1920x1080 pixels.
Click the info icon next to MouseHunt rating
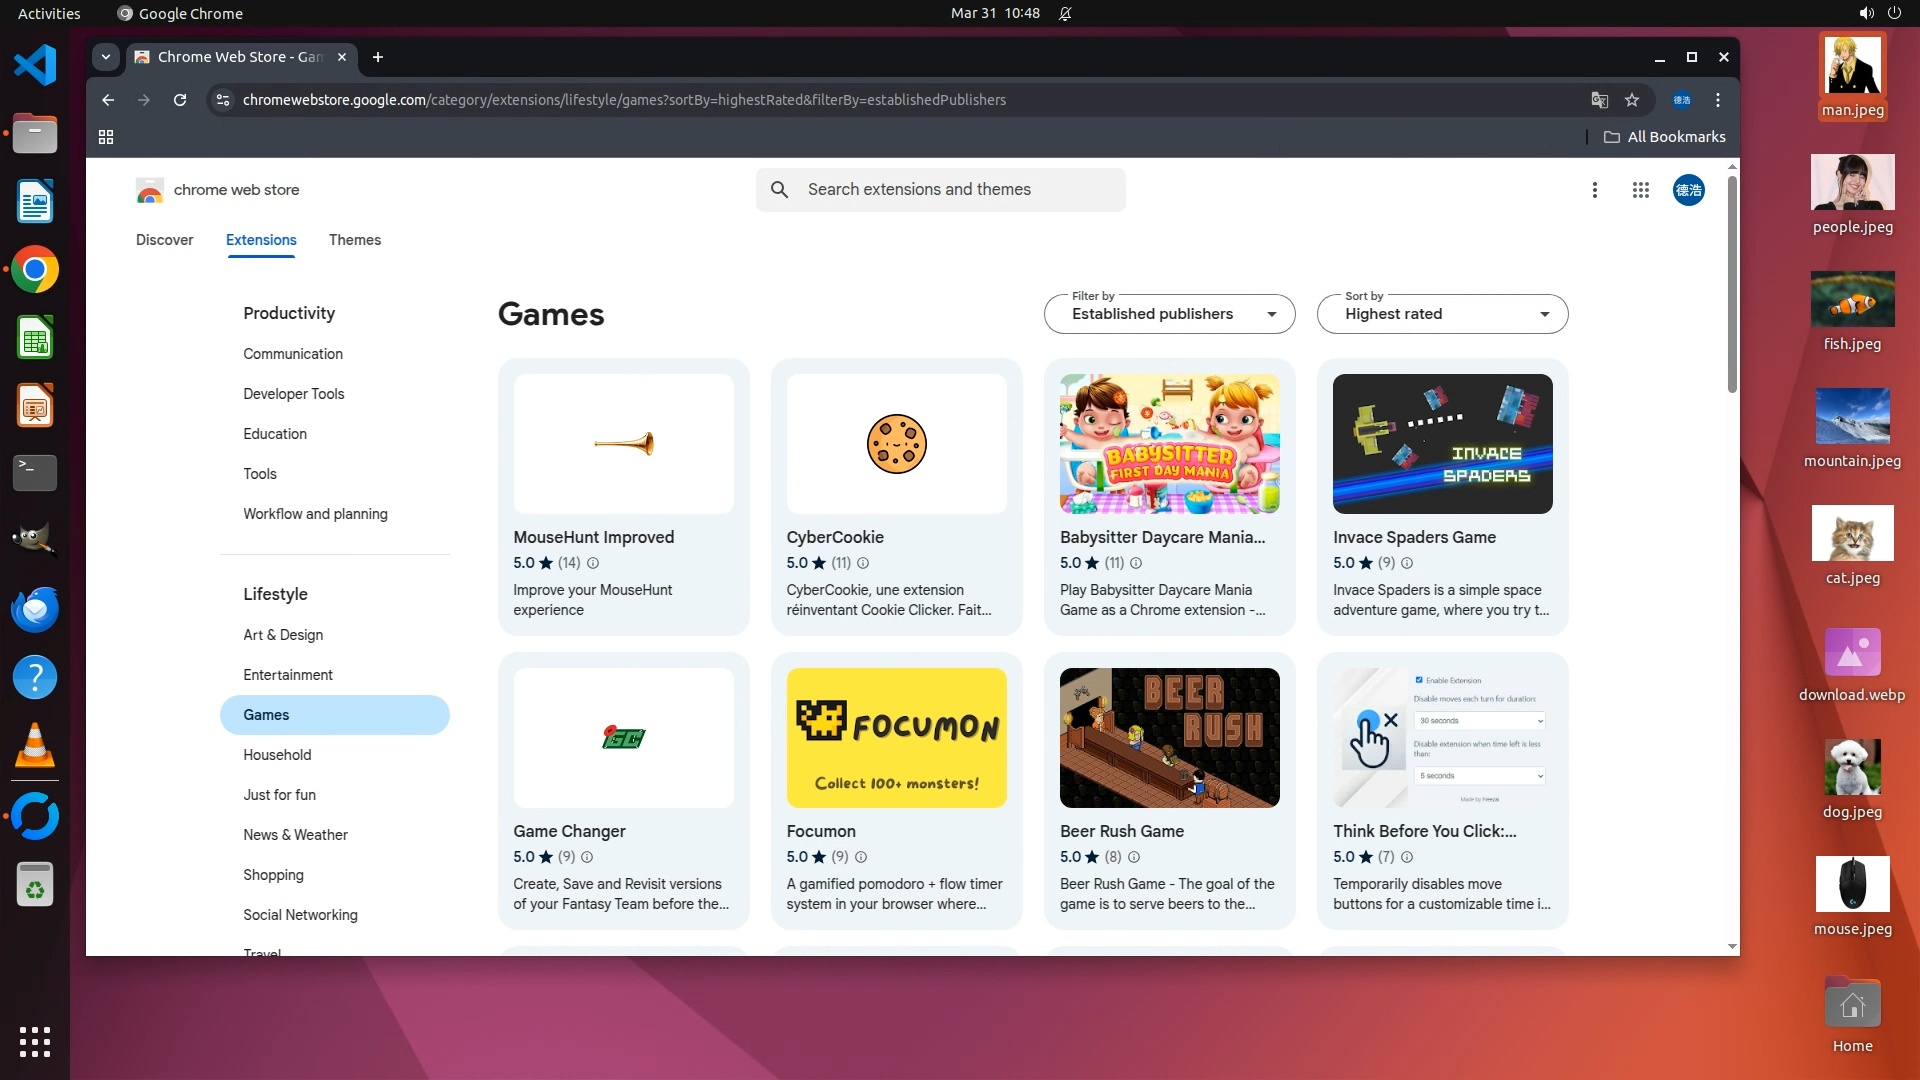(x=593, y=563)
